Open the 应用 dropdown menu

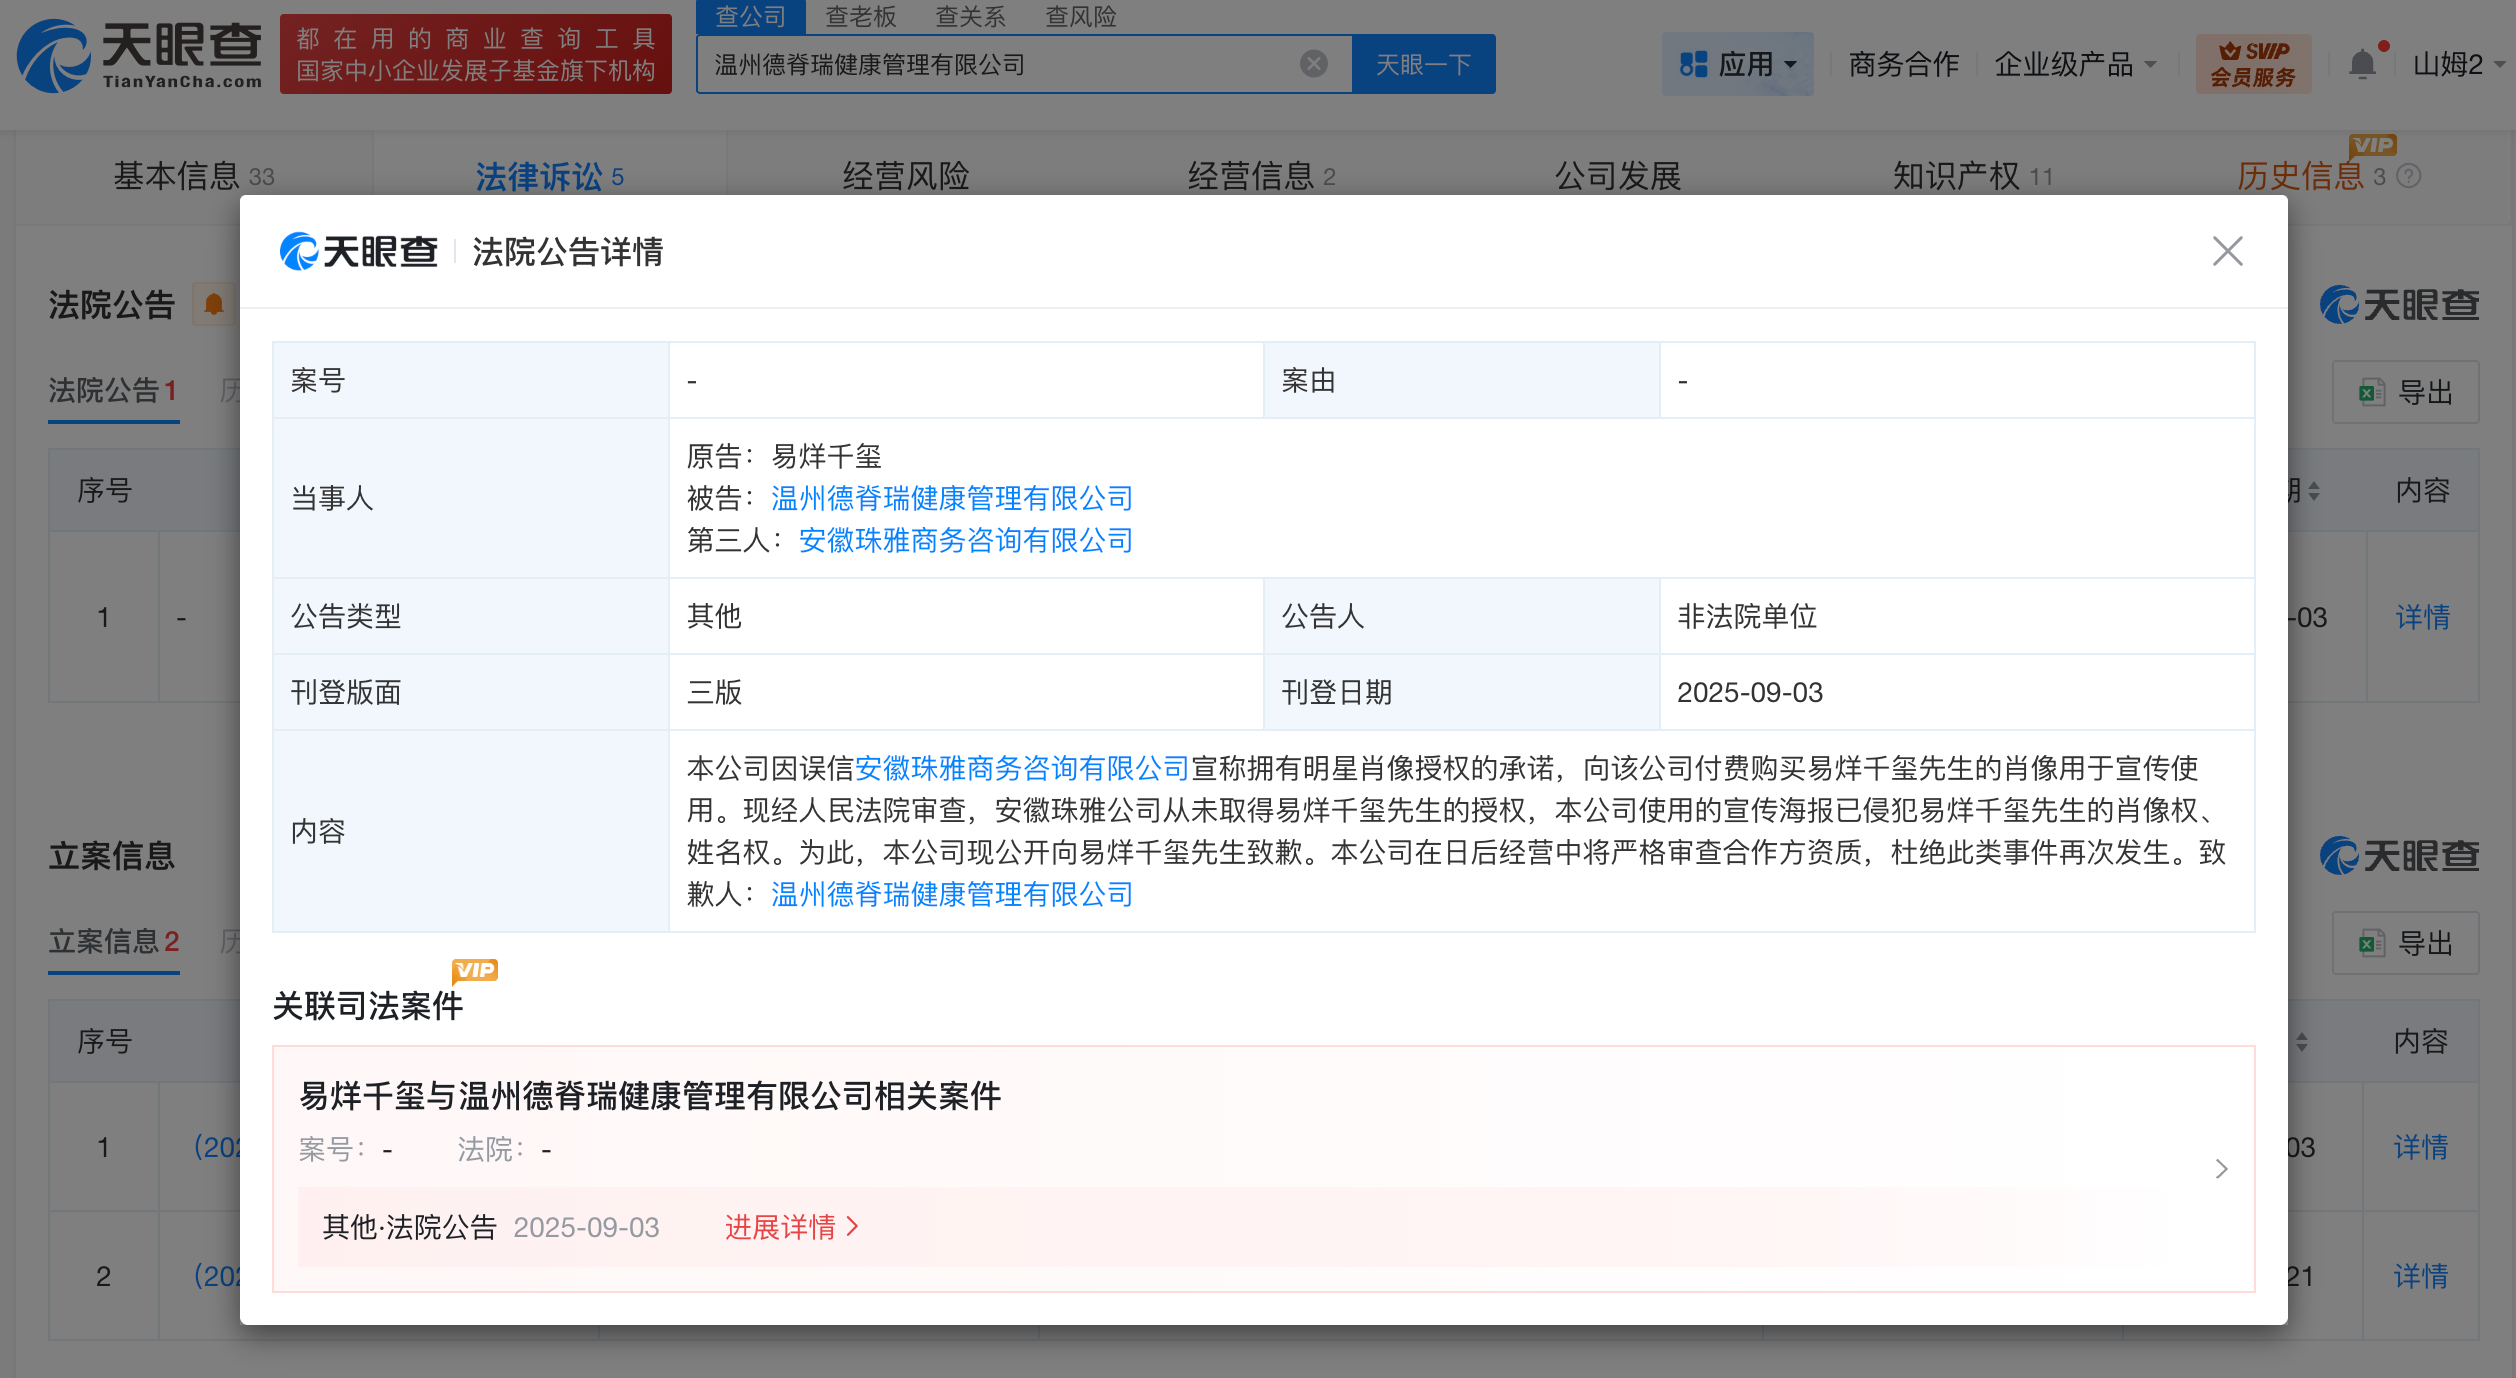[1737, 64]
